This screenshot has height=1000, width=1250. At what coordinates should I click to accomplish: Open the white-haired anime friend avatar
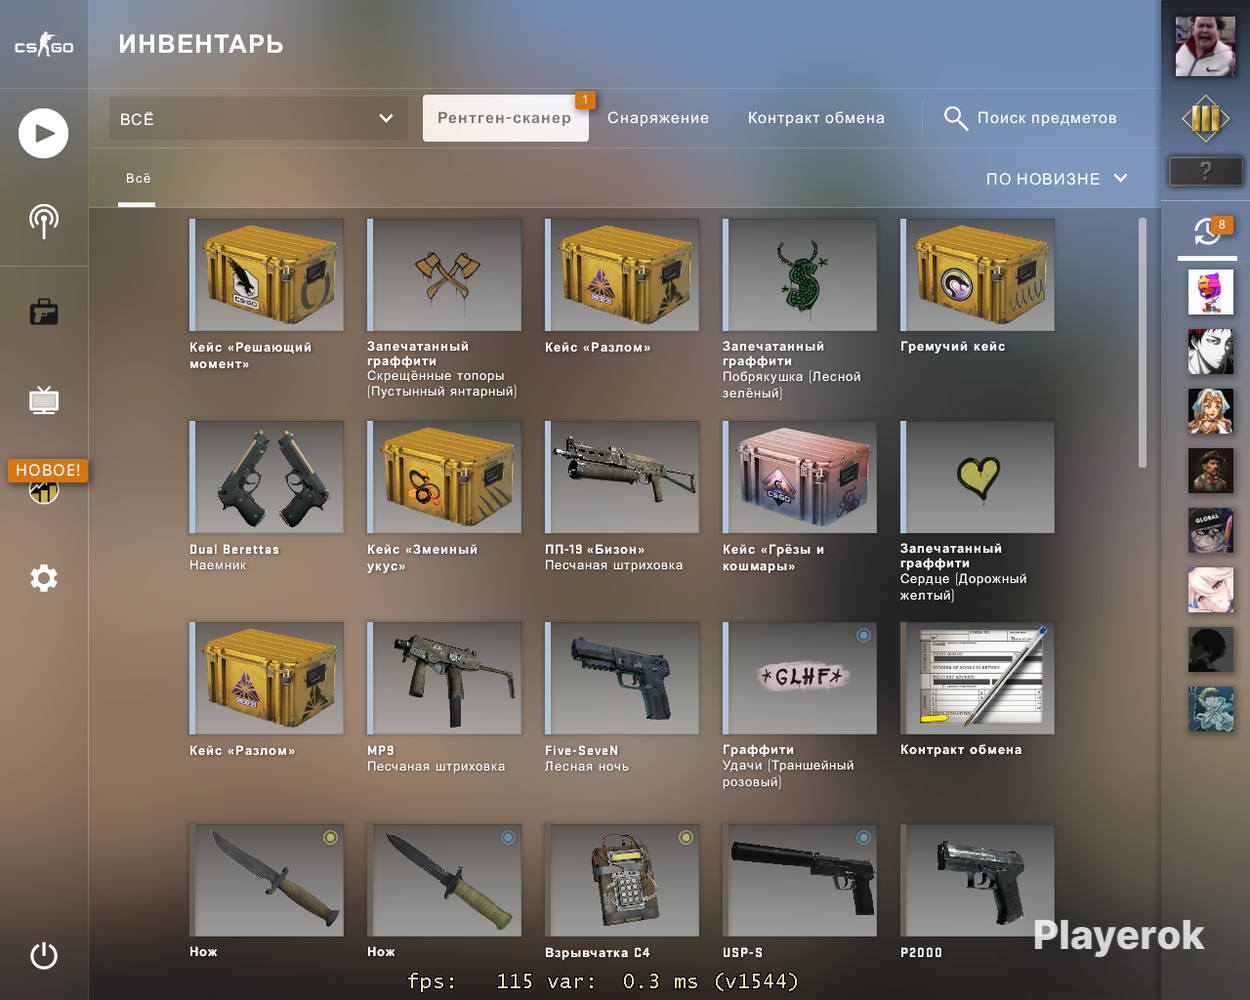[x=1210, y=590]
